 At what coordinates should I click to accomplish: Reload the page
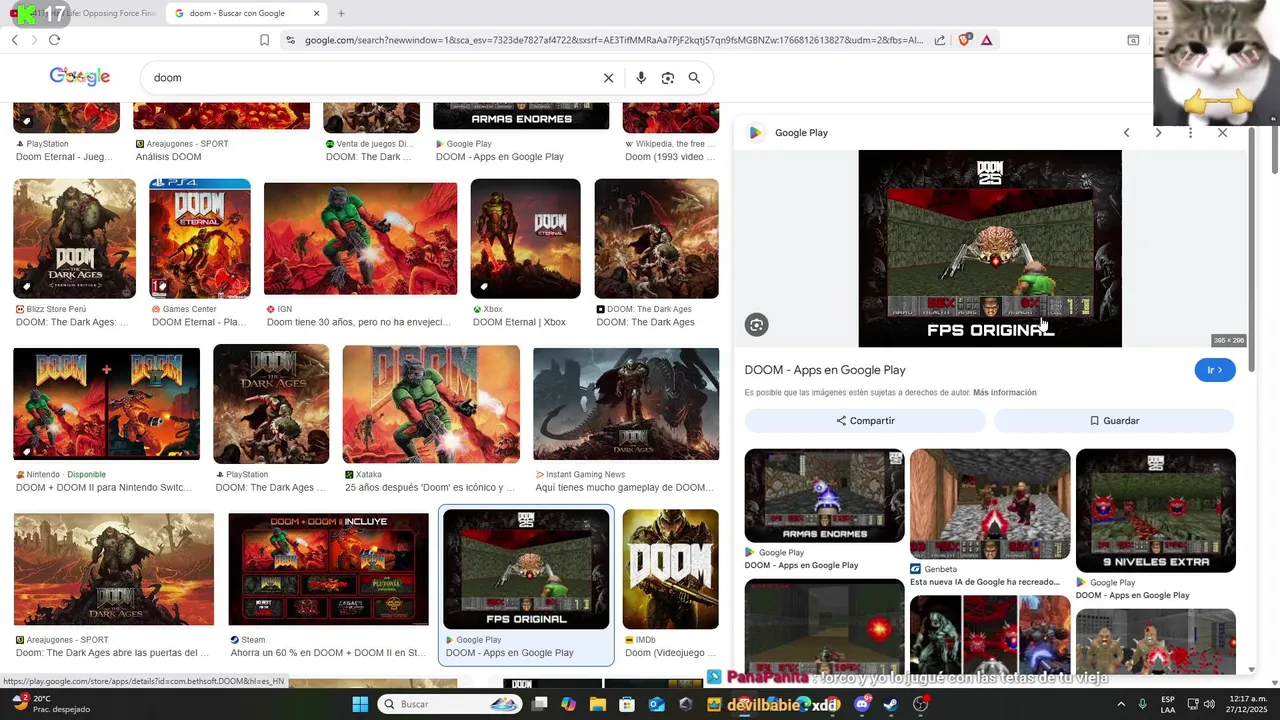[54, 40]
